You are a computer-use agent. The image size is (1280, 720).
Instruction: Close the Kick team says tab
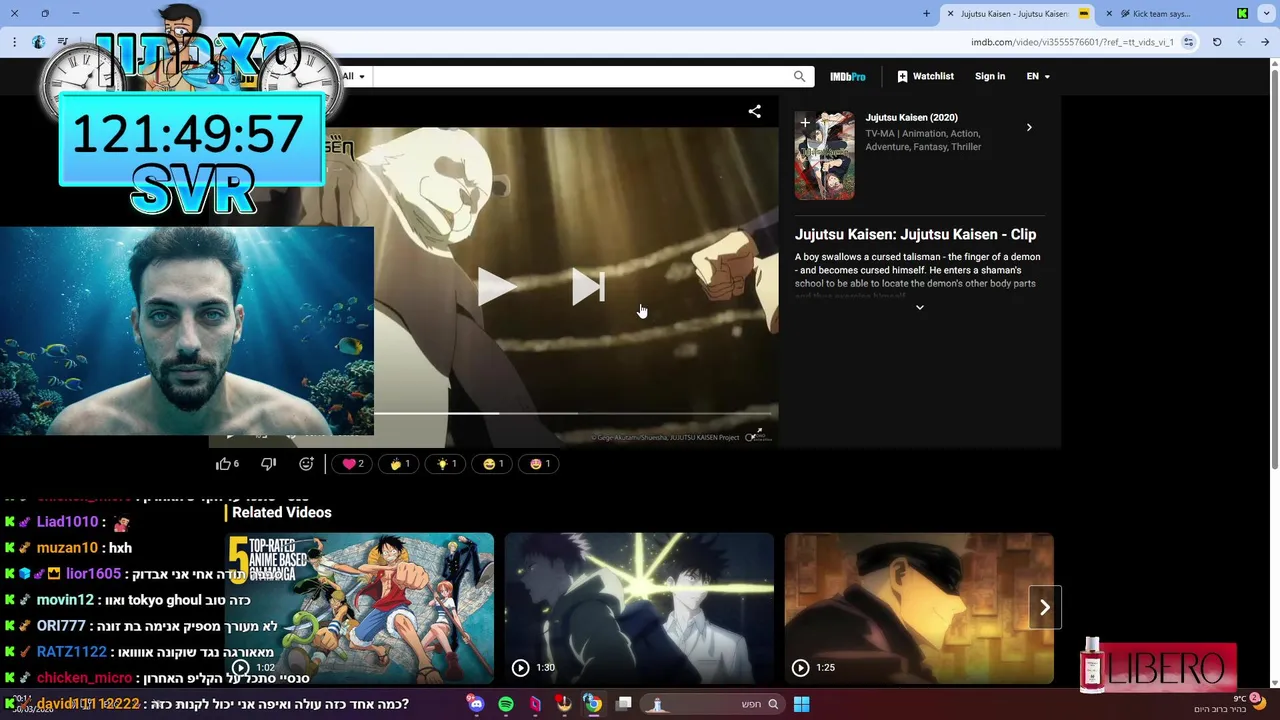[1108, 14]
